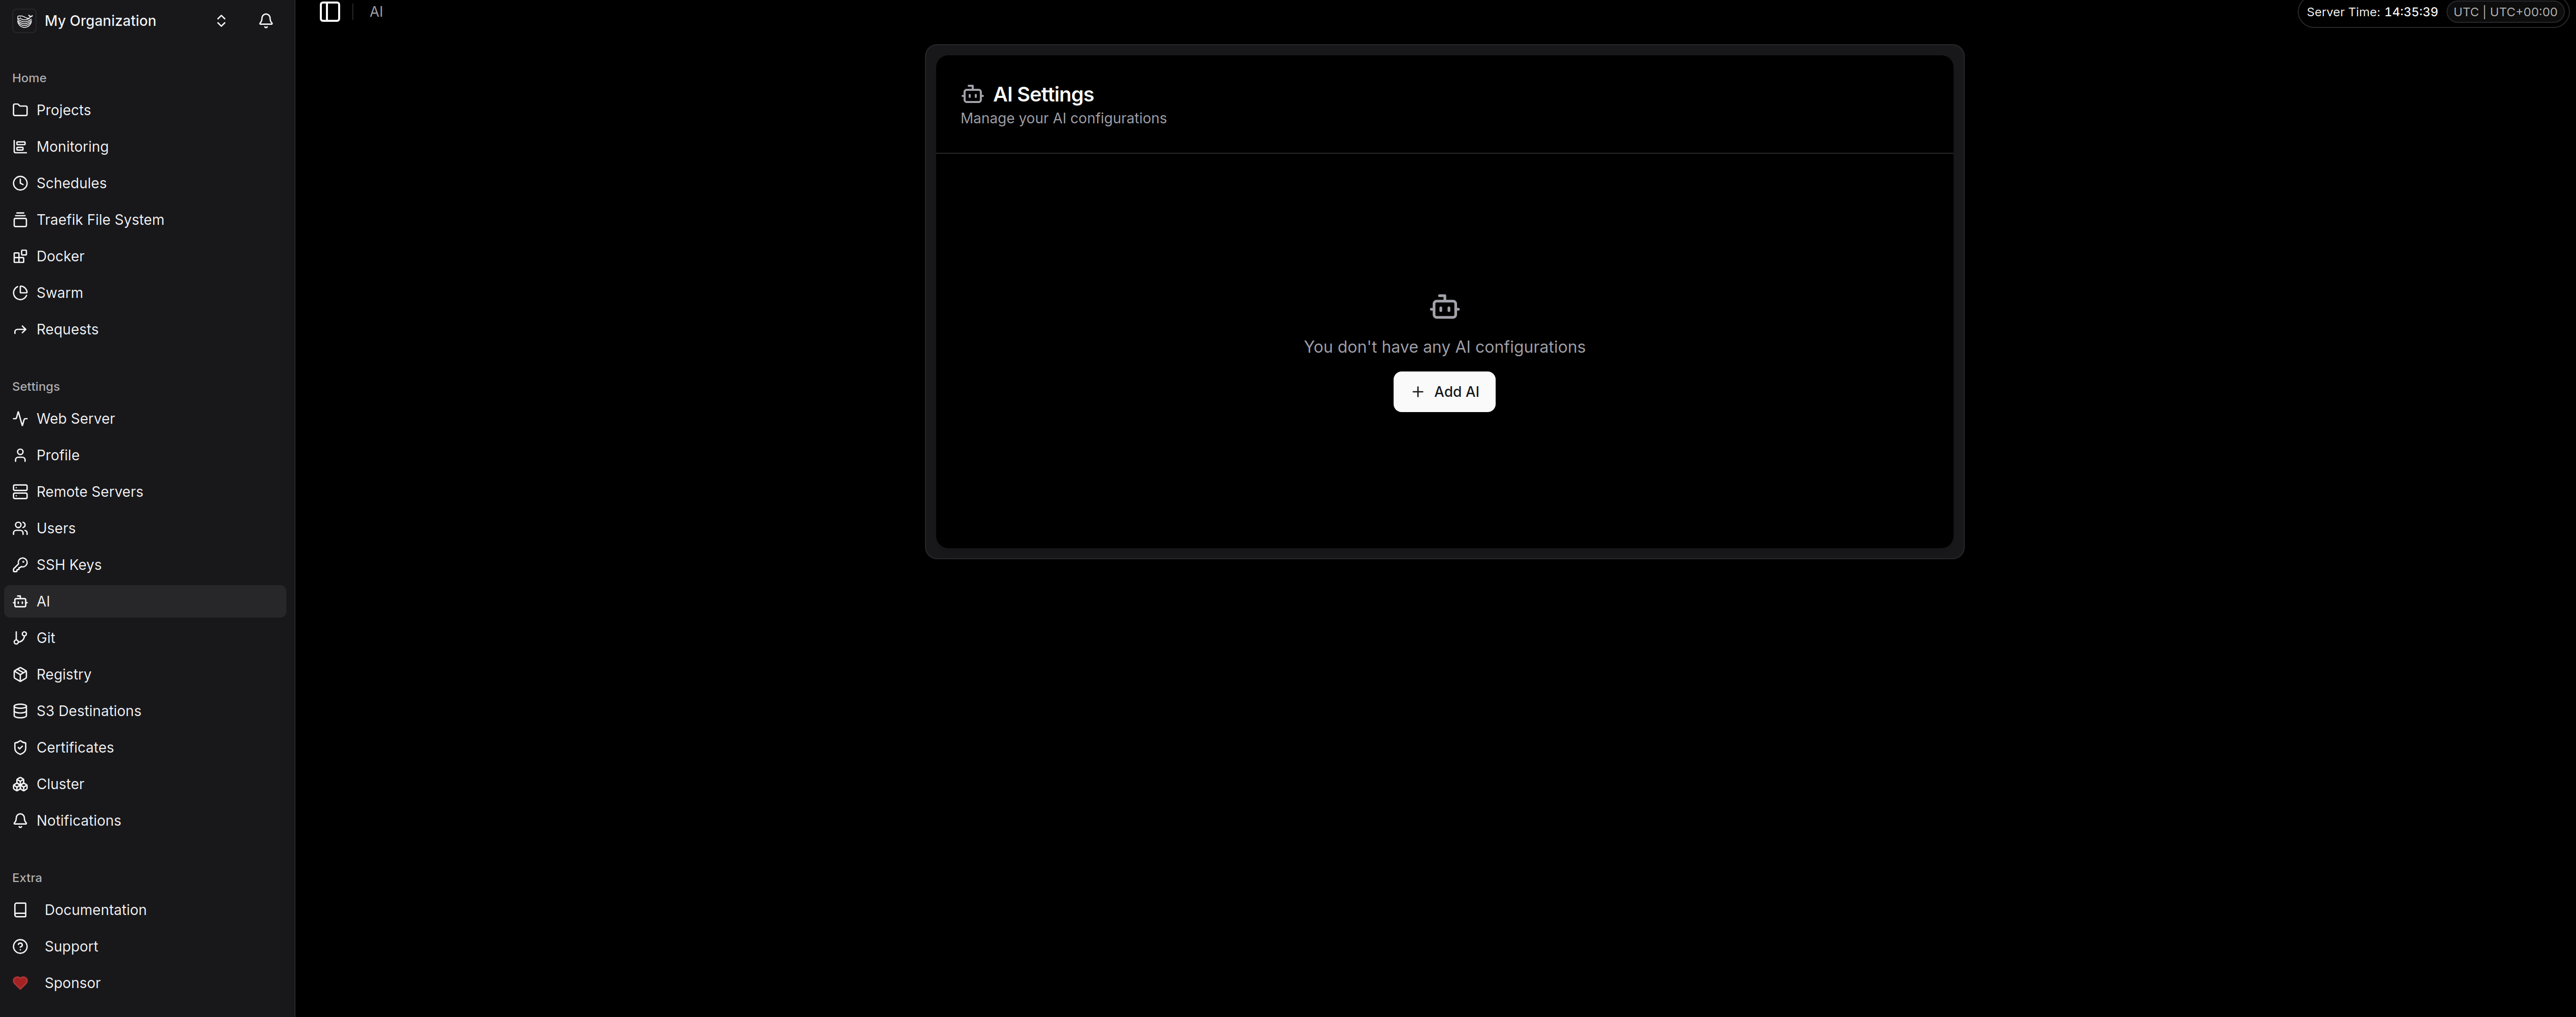Expand the My Organization switcher
Viewport: 2576px width, 1017px height.
click(221, 21)
